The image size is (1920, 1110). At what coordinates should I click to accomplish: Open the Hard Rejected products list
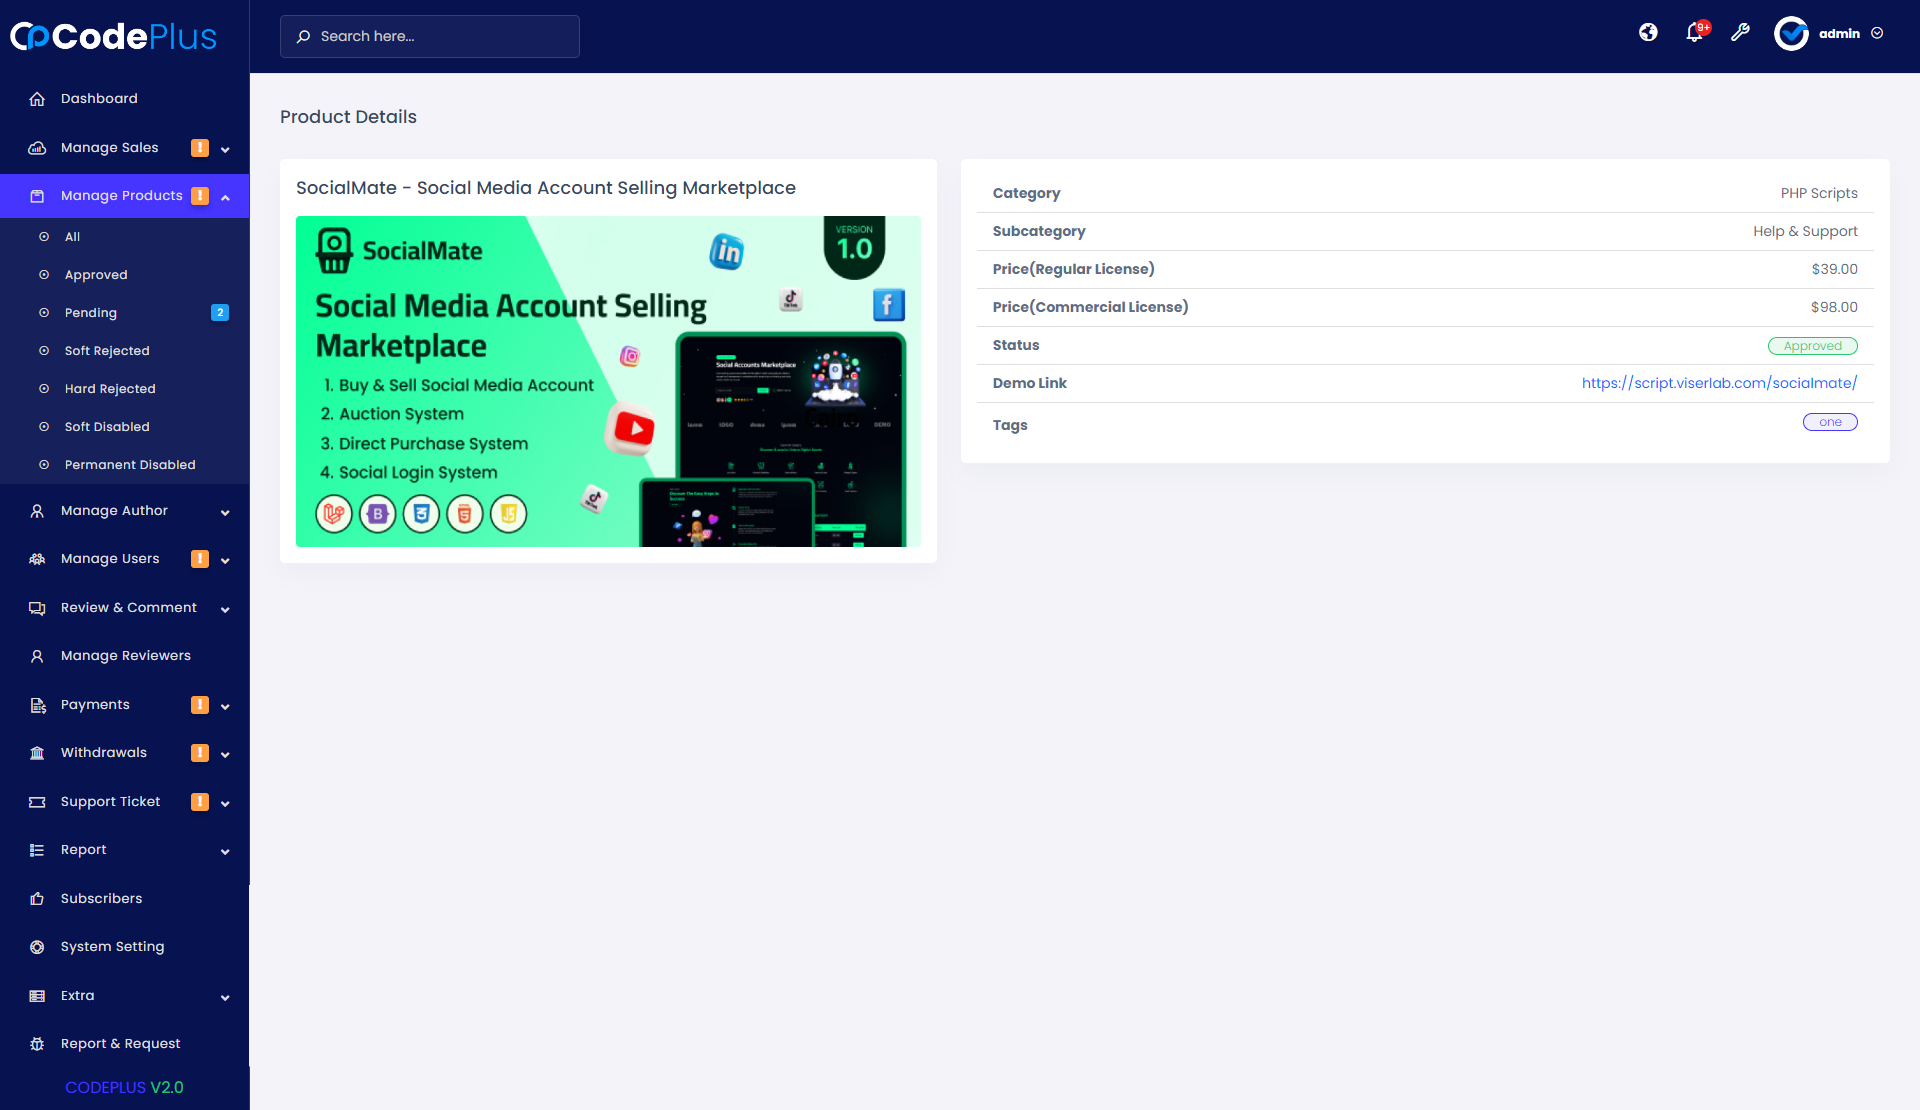tap(110, 389)
